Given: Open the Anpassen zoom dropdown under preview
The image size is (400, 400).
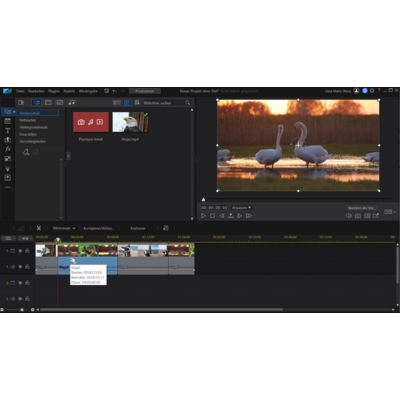Looking at the screenshot, I should pos(241,208).
